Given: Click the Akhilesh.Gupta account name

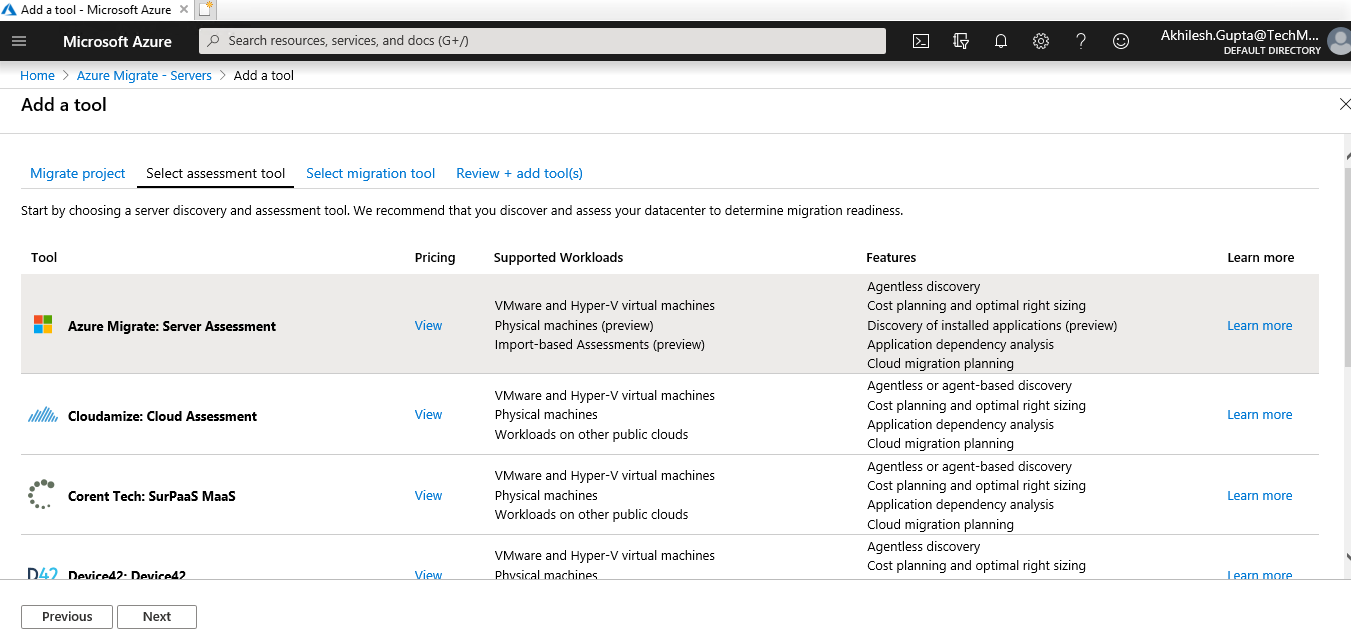Looking at the screenshot, I should (1240, 35).
